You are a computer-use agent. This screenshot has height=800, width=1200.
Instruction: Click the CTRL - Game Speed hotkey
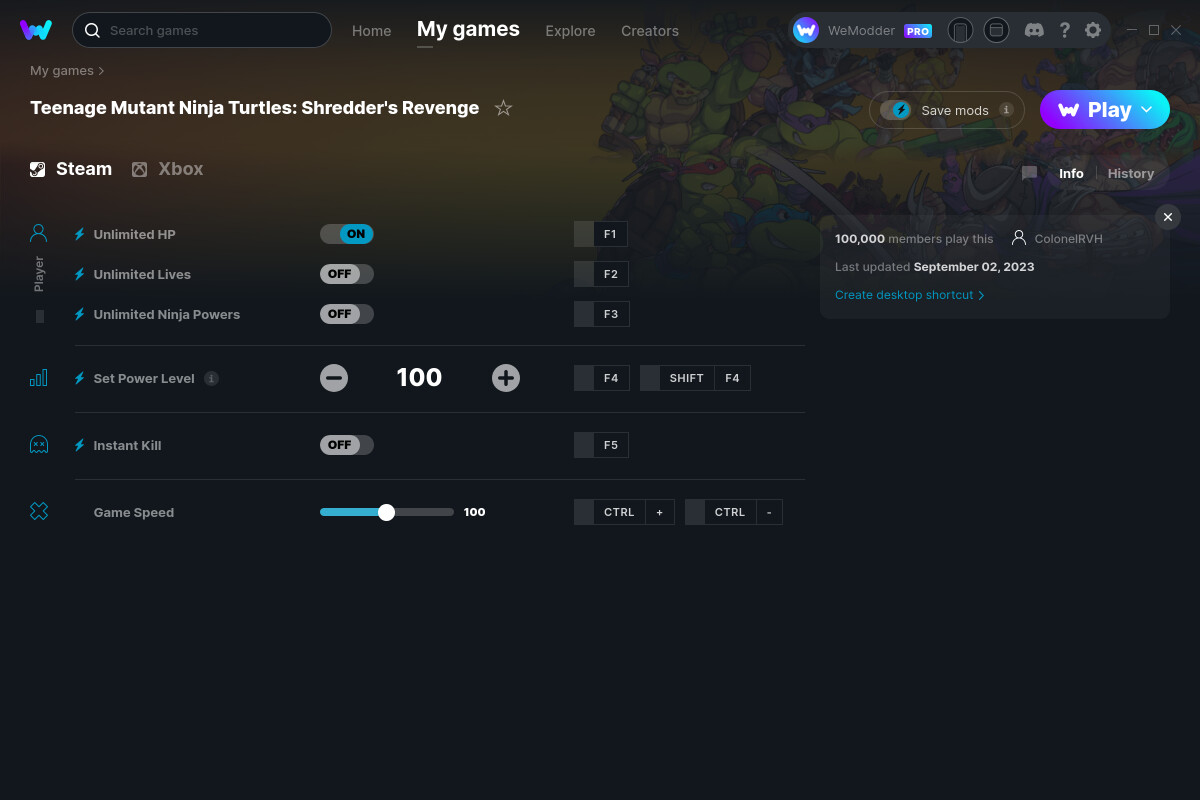734,512
